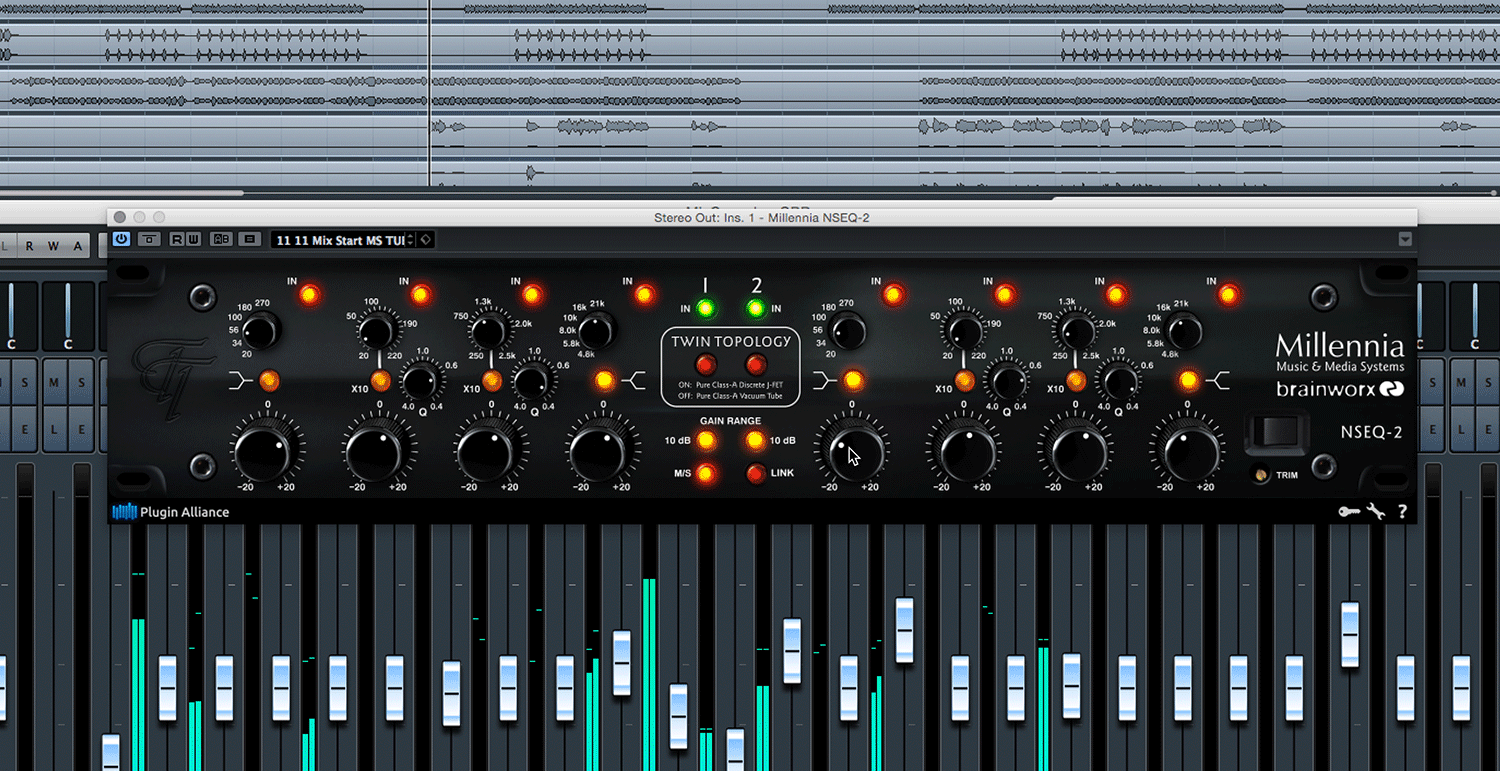
Task: Click the 'Stereo Out: Ins. 1 - Millennia NSEQ-2' title bar
Action: [761, 217]
